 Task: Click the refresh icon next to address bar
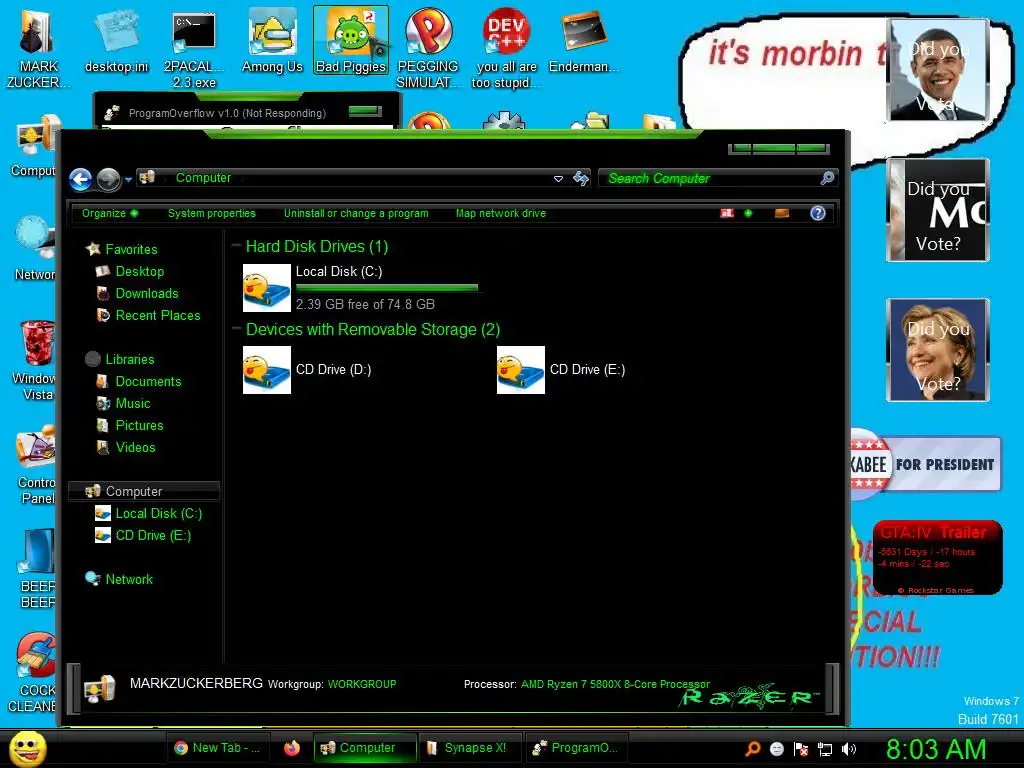[x=581, y=178]
